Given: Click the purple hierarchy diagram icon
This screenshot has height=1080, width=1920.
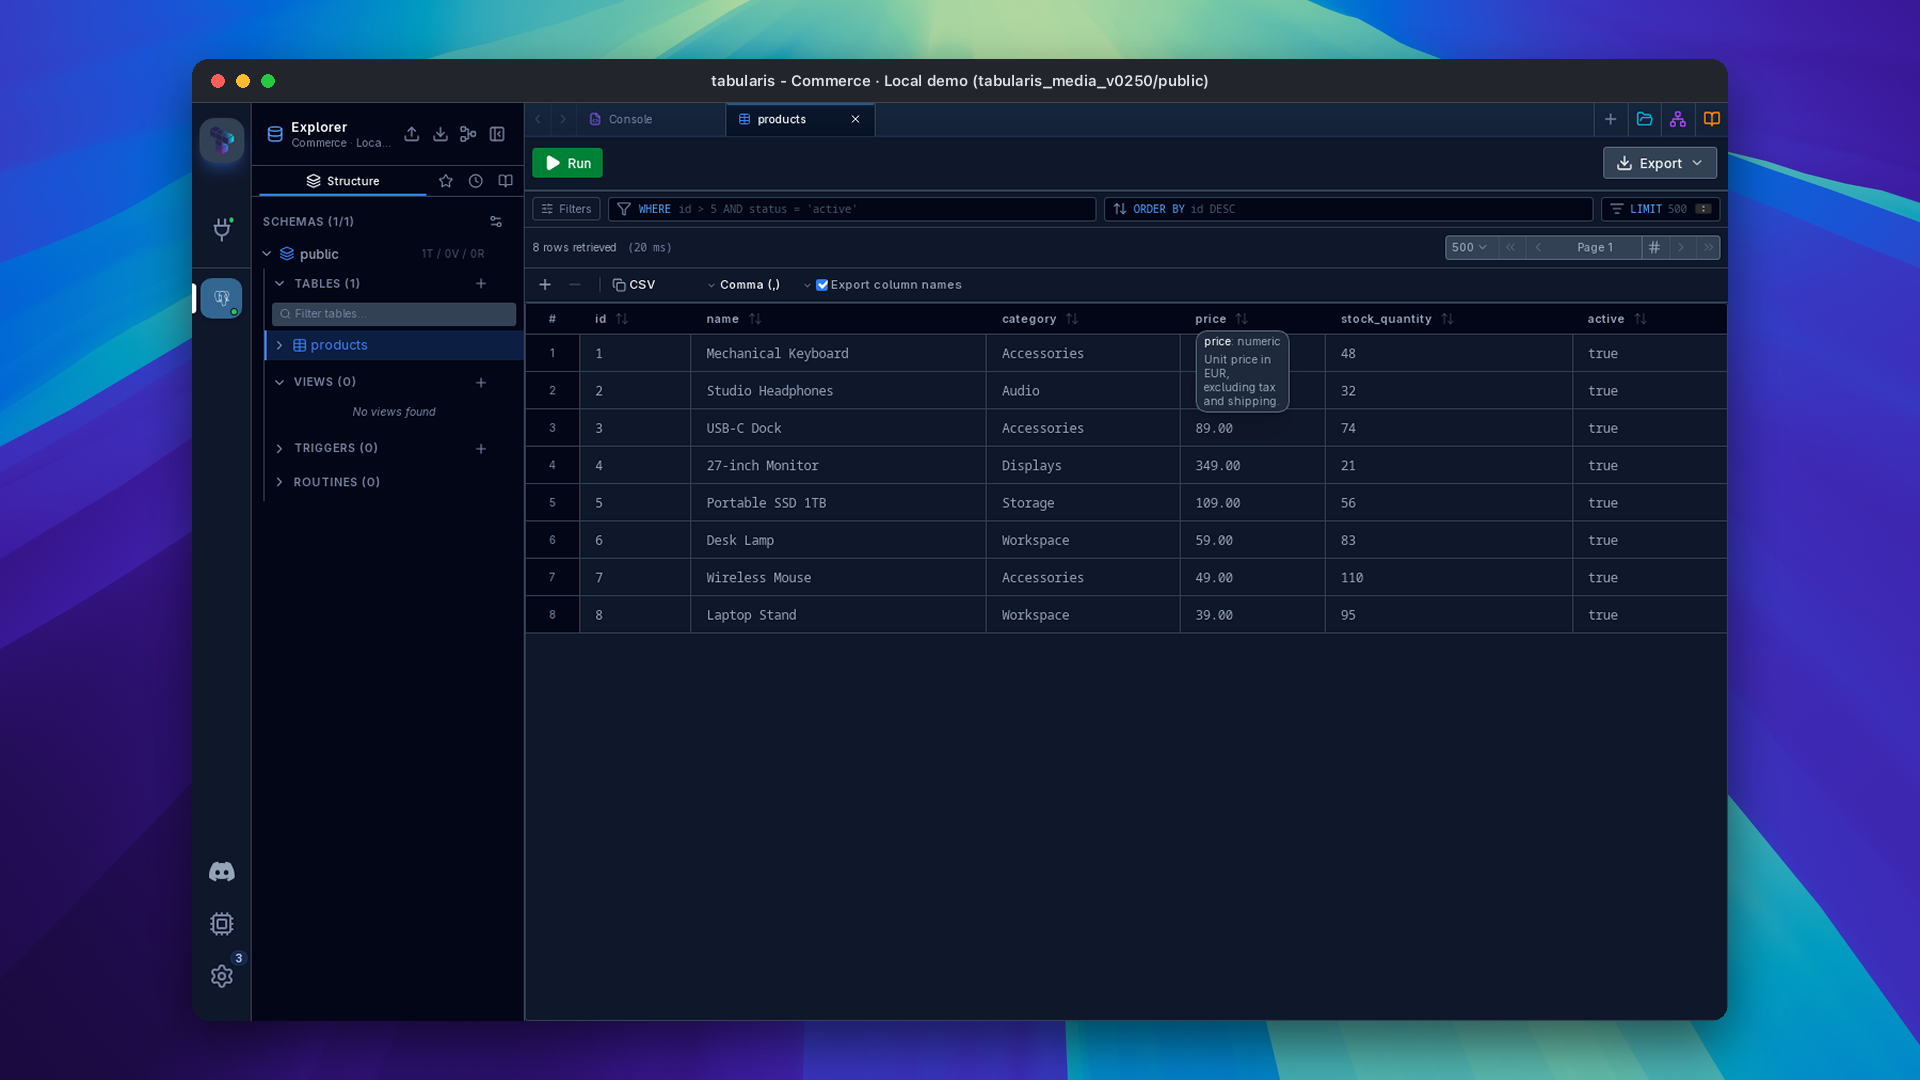Looking at the screenshot, I should (x=1678, y=119).
